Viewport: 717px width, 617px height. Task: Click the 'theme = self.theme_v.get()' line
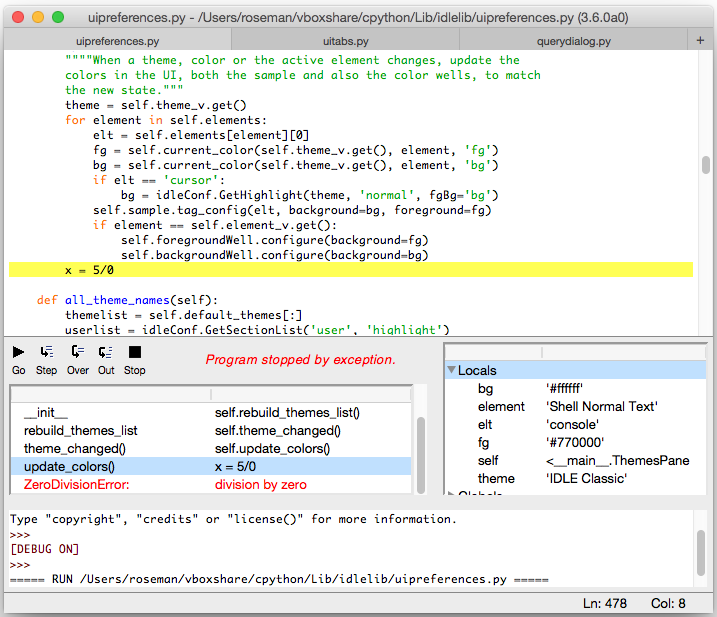click(x=155, y=105)
